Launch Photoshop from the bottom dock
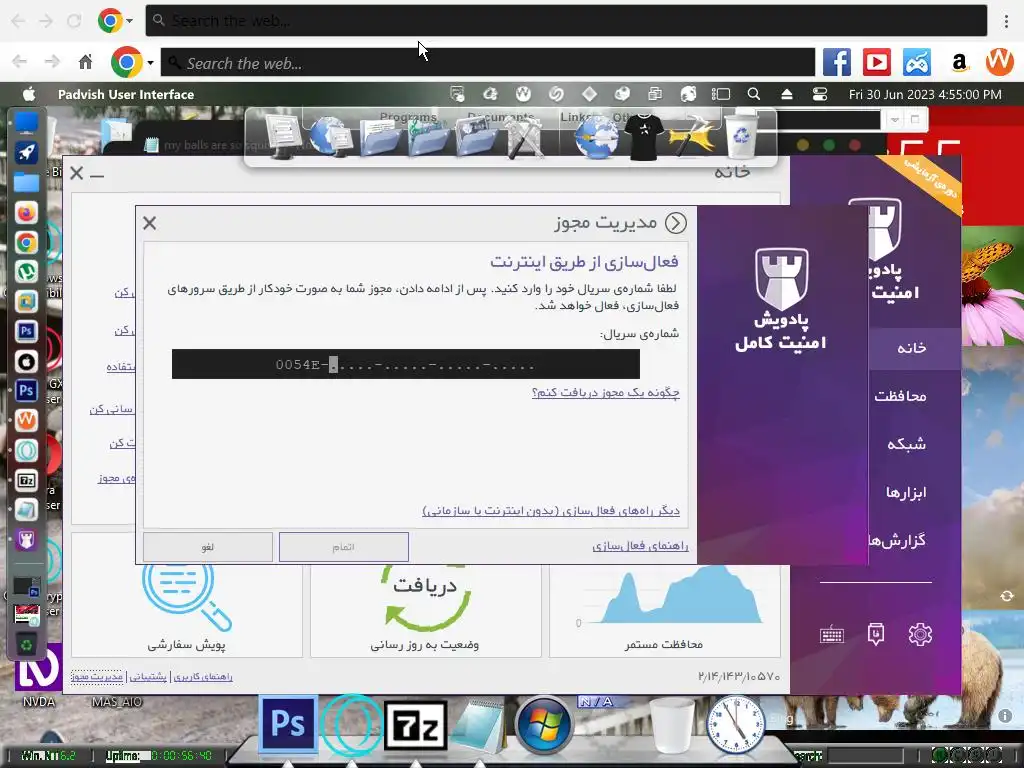 287,724
